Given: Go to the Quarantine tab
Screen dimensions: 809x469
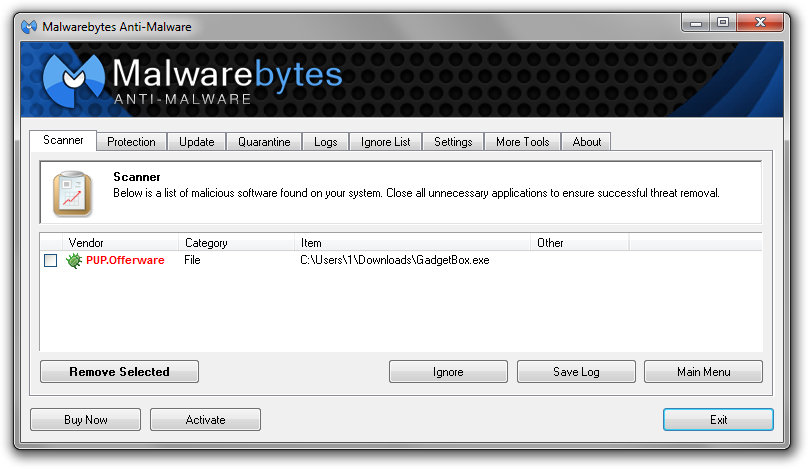Looking at the screenshot, I should click(x=264, y=142).
